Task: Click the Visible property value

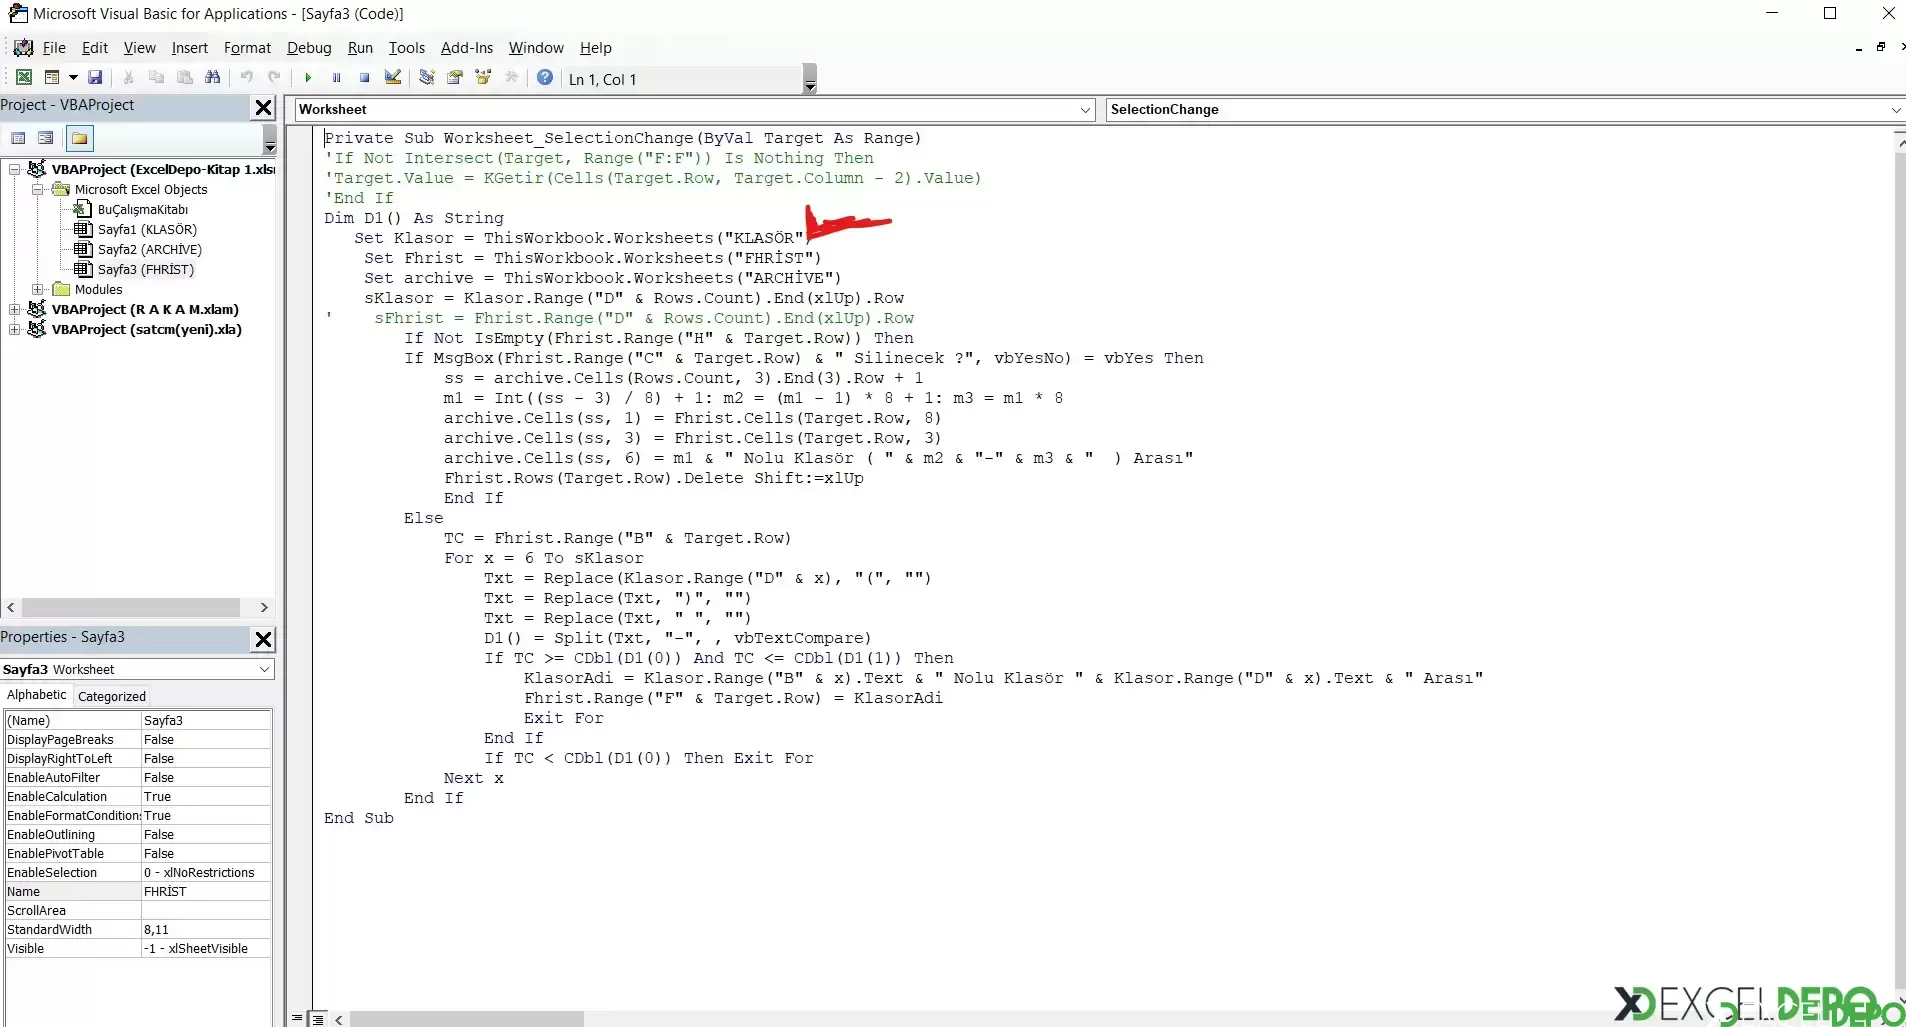Action: click(206, 949)
